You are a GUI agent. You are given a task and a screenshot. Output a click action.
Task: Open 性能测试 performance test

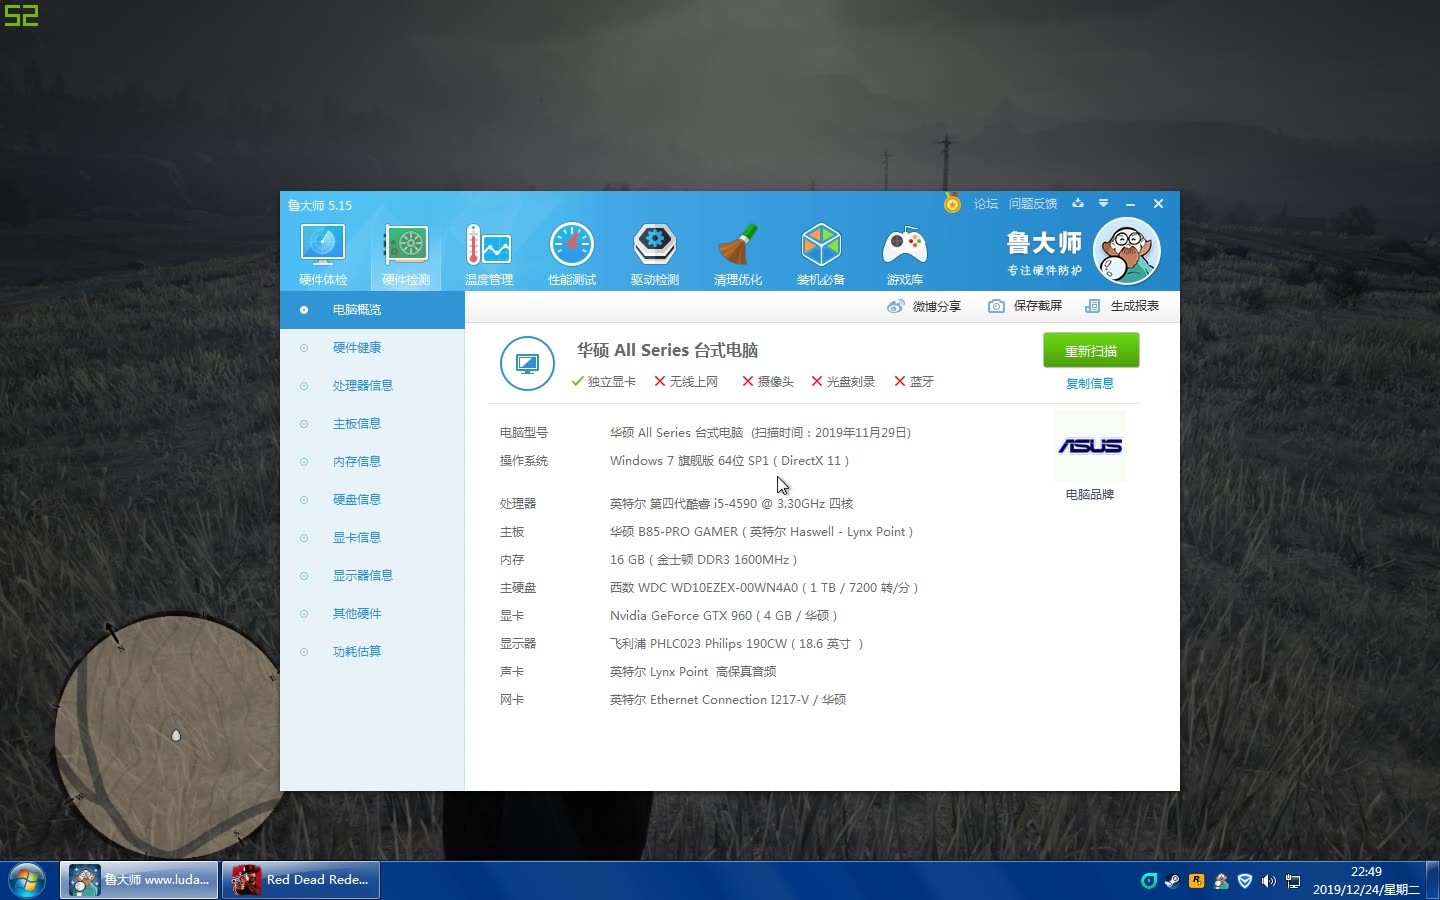(x=572, y=254)
